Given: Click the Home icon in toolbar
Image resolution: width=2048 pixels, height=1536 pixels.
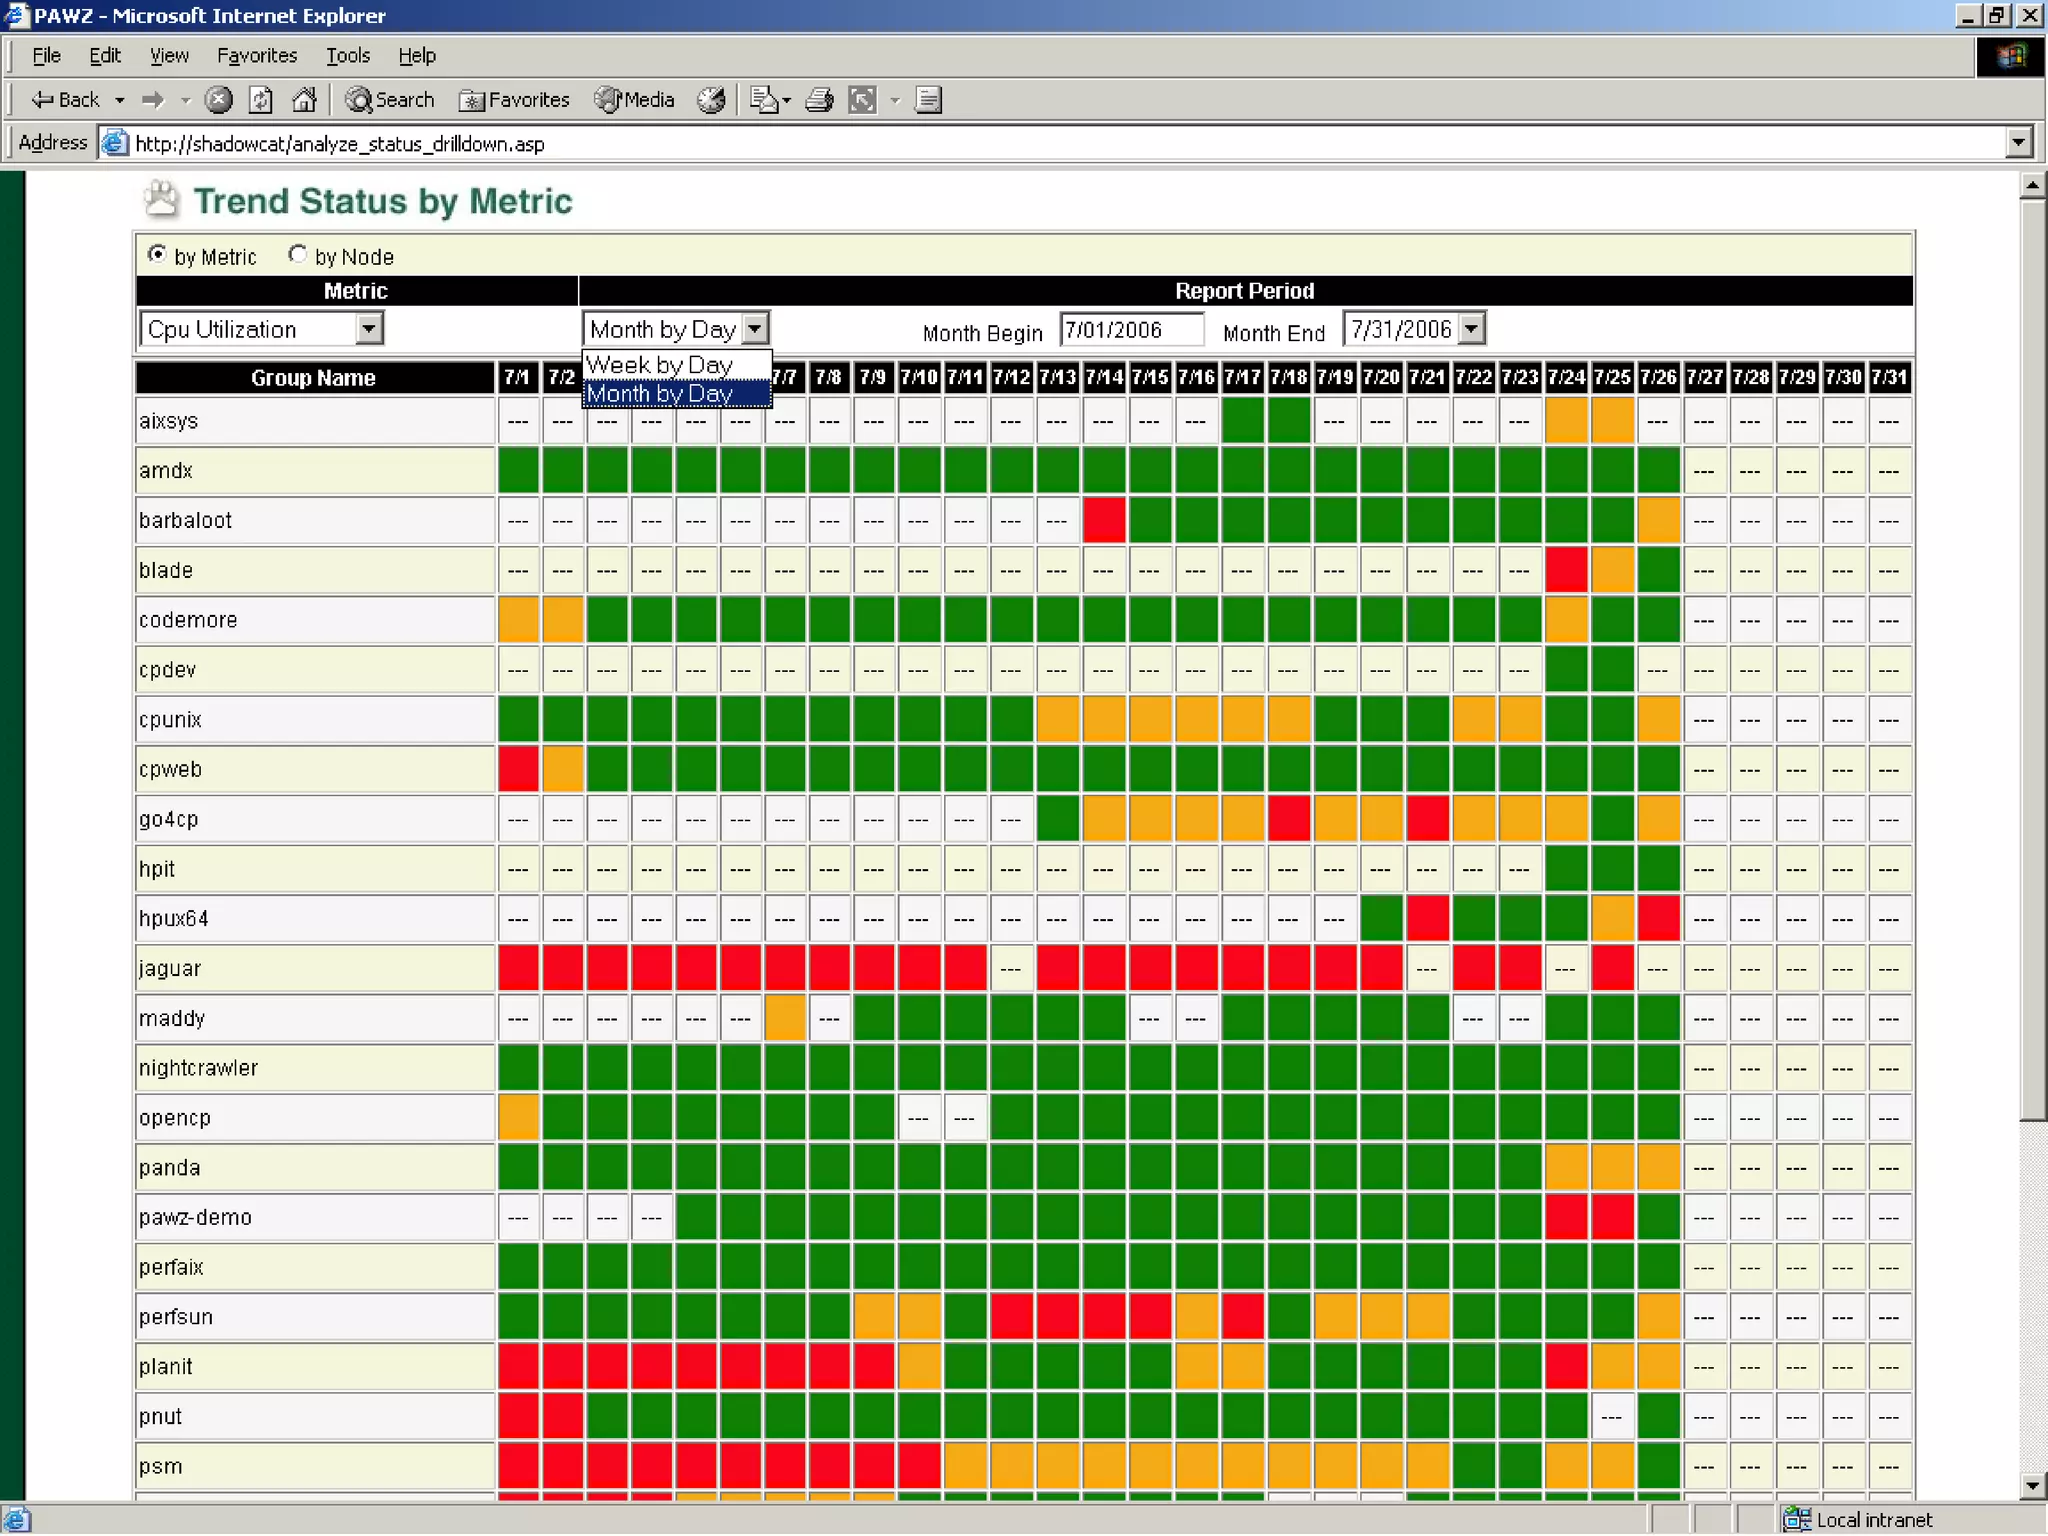Looking at the screenshot, I should tap(304, 100).
